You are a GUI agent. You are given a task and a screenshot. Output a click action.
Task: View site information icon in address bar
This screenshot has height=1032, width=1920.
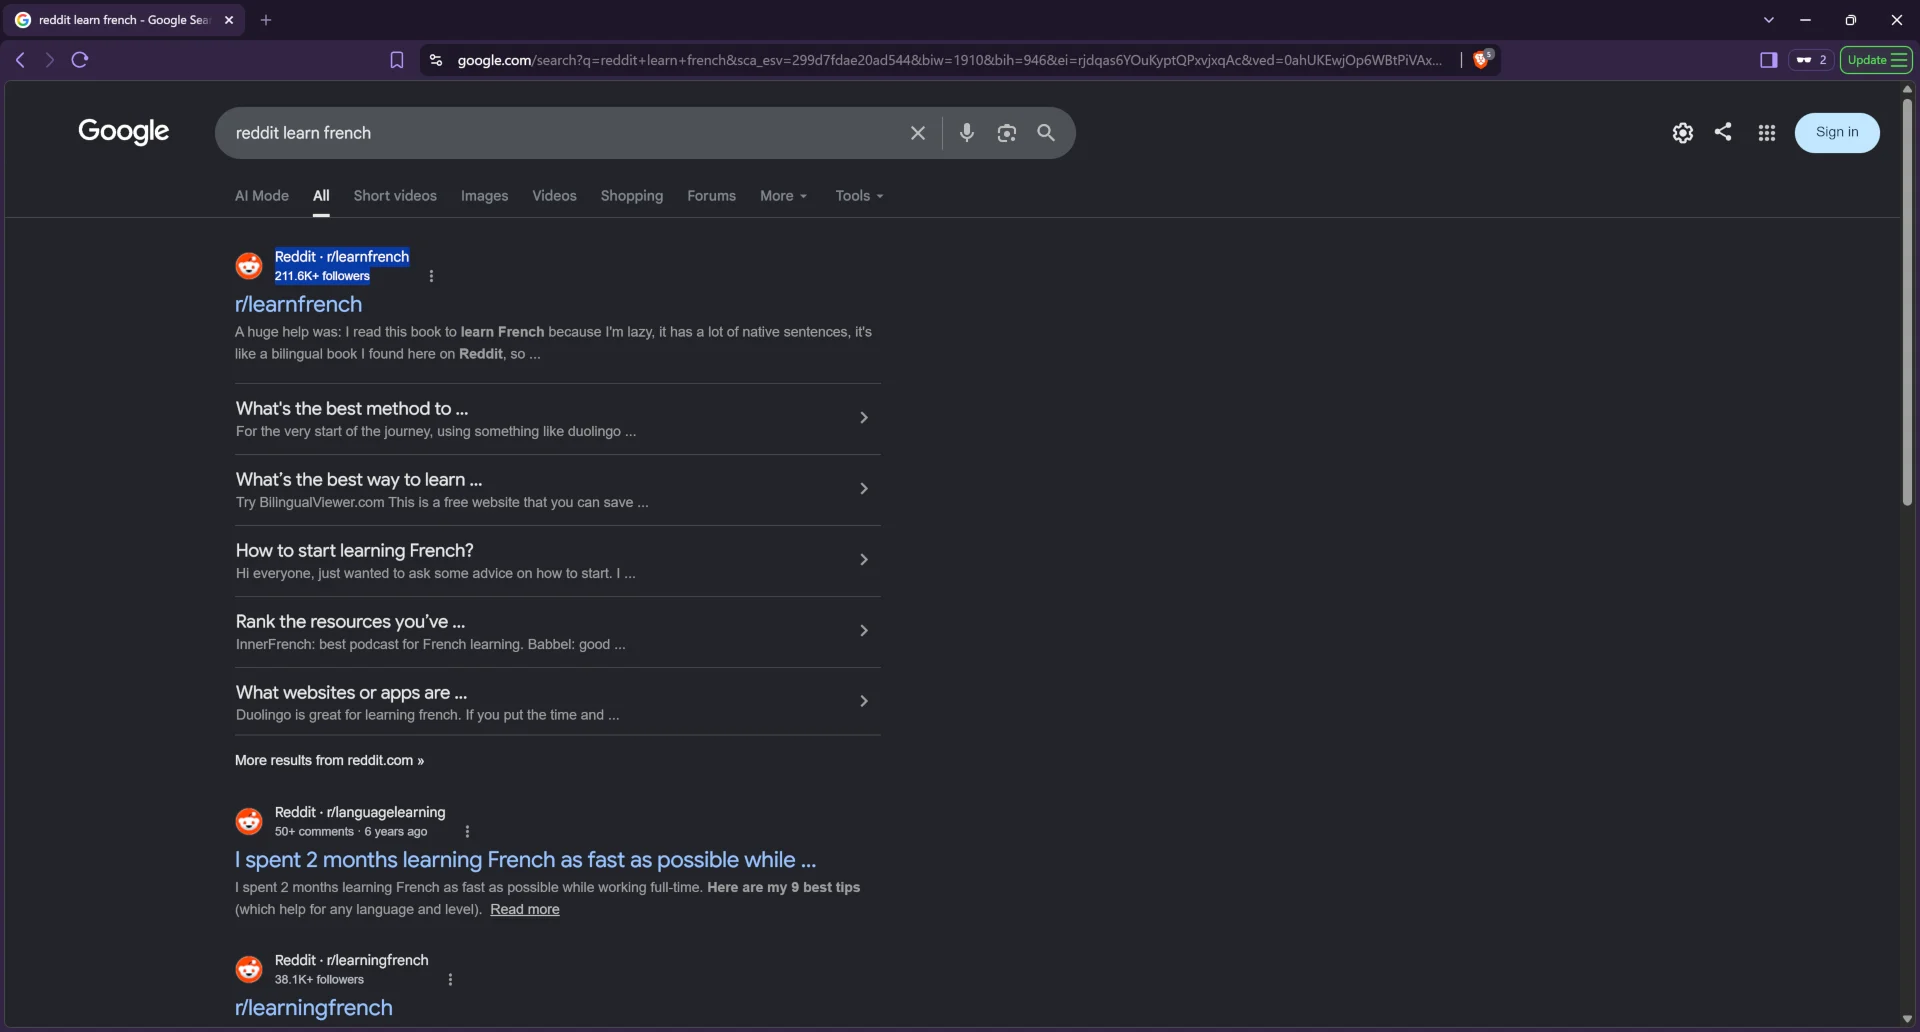click(436, 60)
